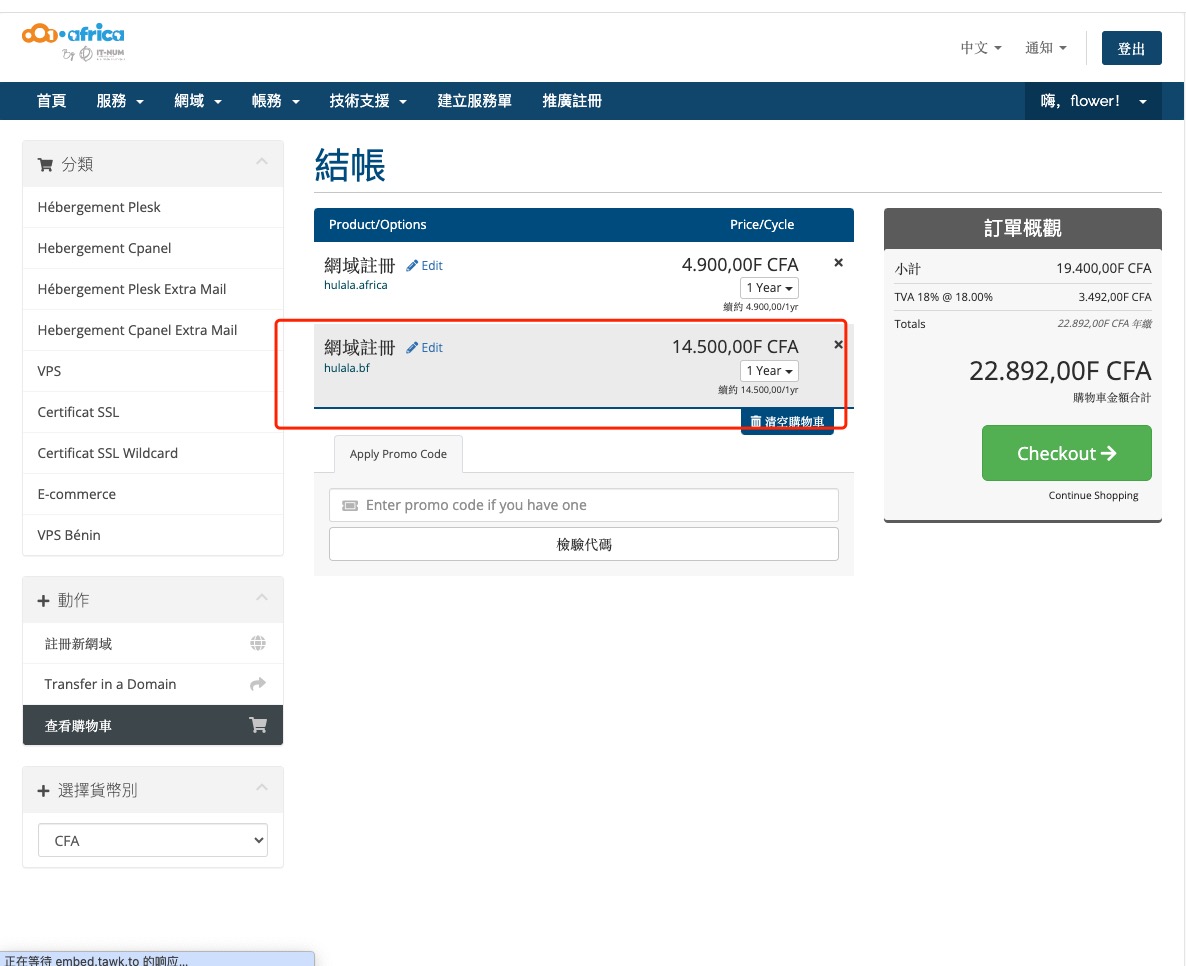1186x966 pixels.
Task: Click the green Checkout button
Action: point(1066,452)
